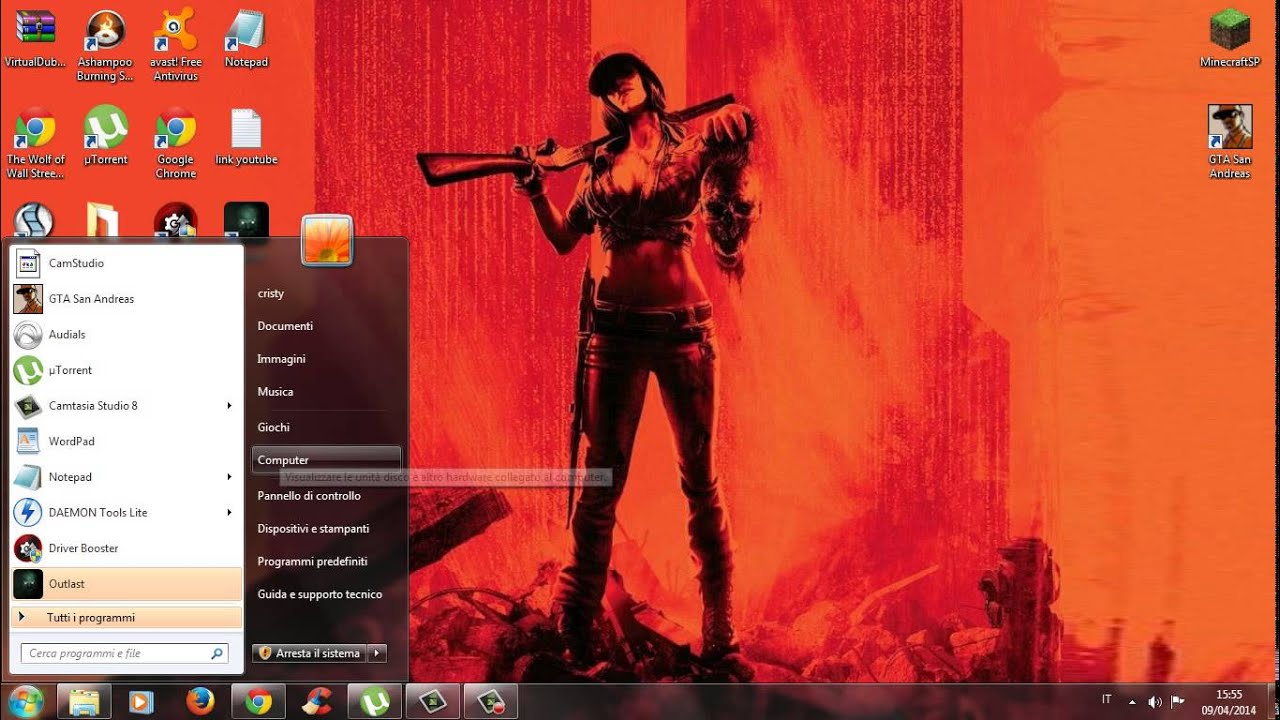The height and width of the screenshot is (720, 1280).
Task: Open The Wolf of Wall Street desktop shortcut
Action: pyautogui.click(x=35, y=142)
